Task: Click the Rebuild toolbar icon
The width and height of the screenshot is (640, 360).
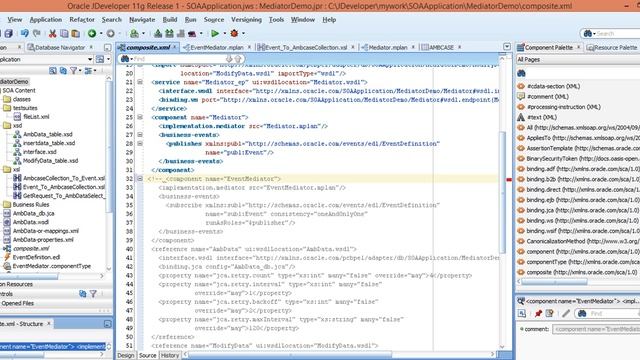Action: point(169,33)
